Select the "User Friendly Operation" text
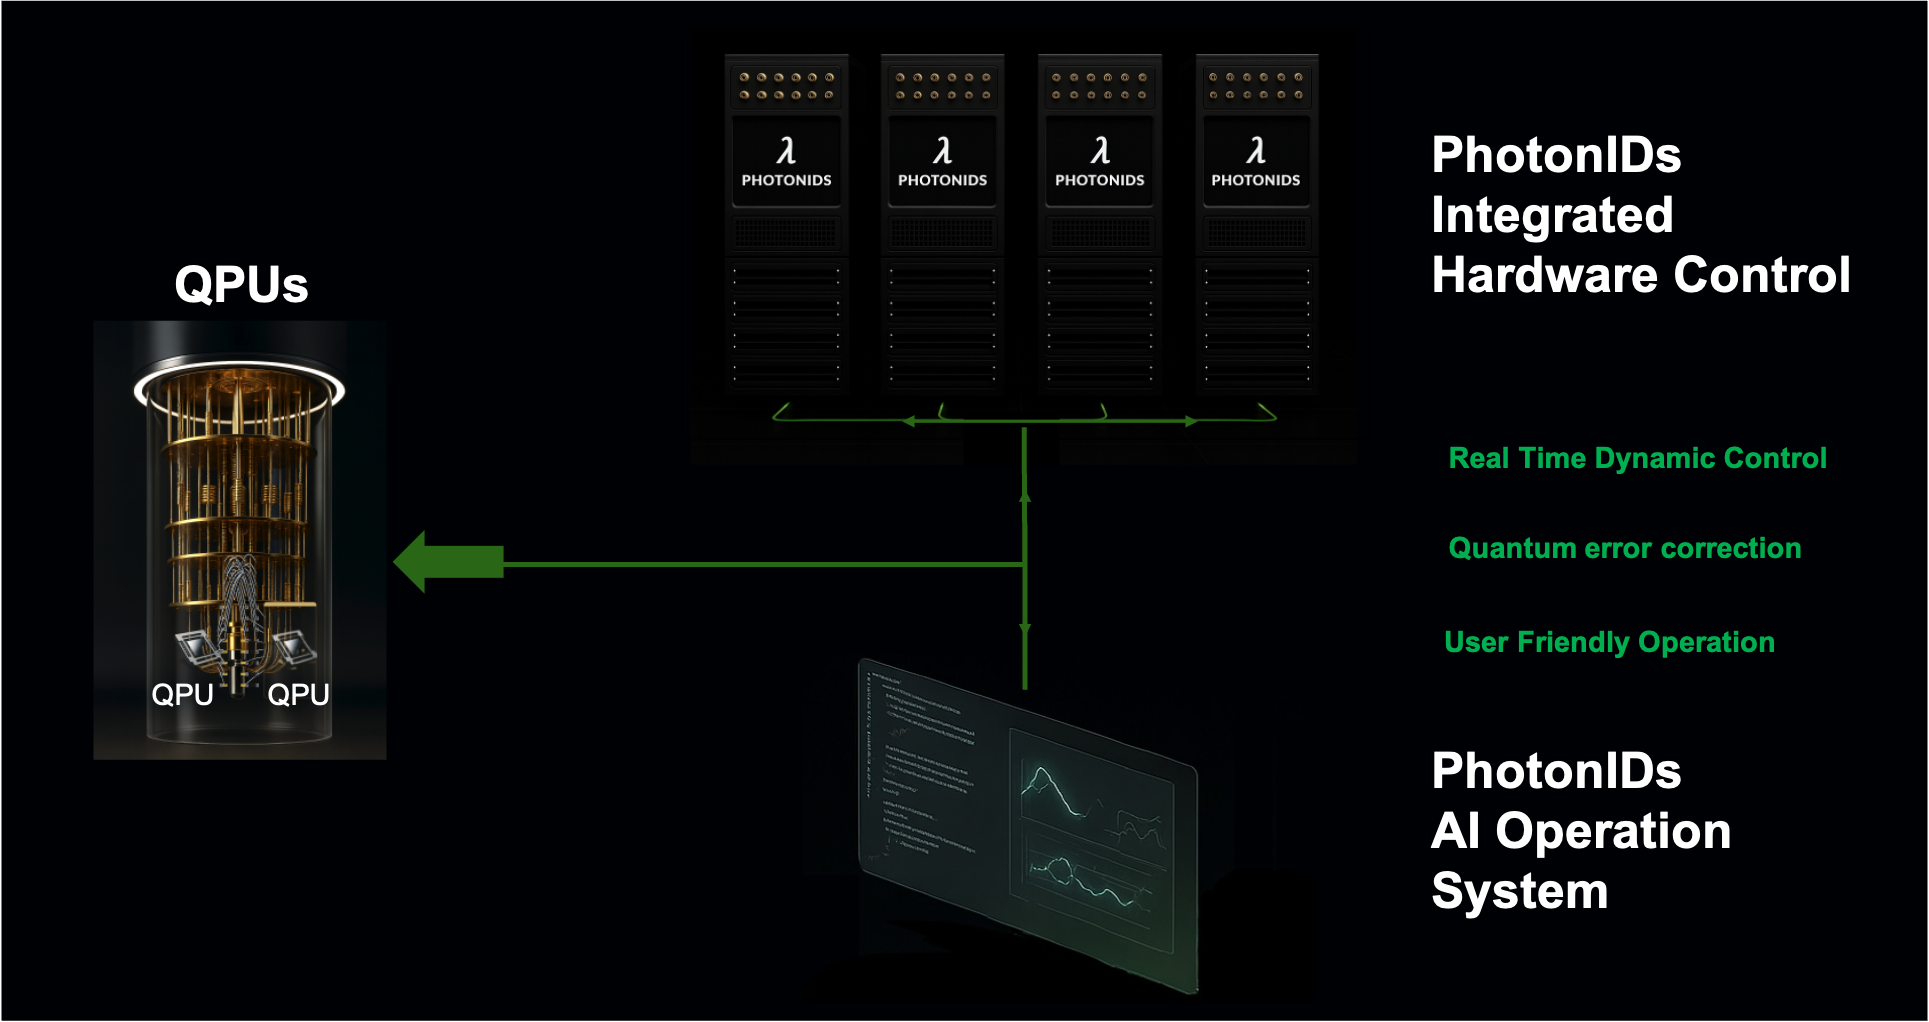 point(1609,642)
